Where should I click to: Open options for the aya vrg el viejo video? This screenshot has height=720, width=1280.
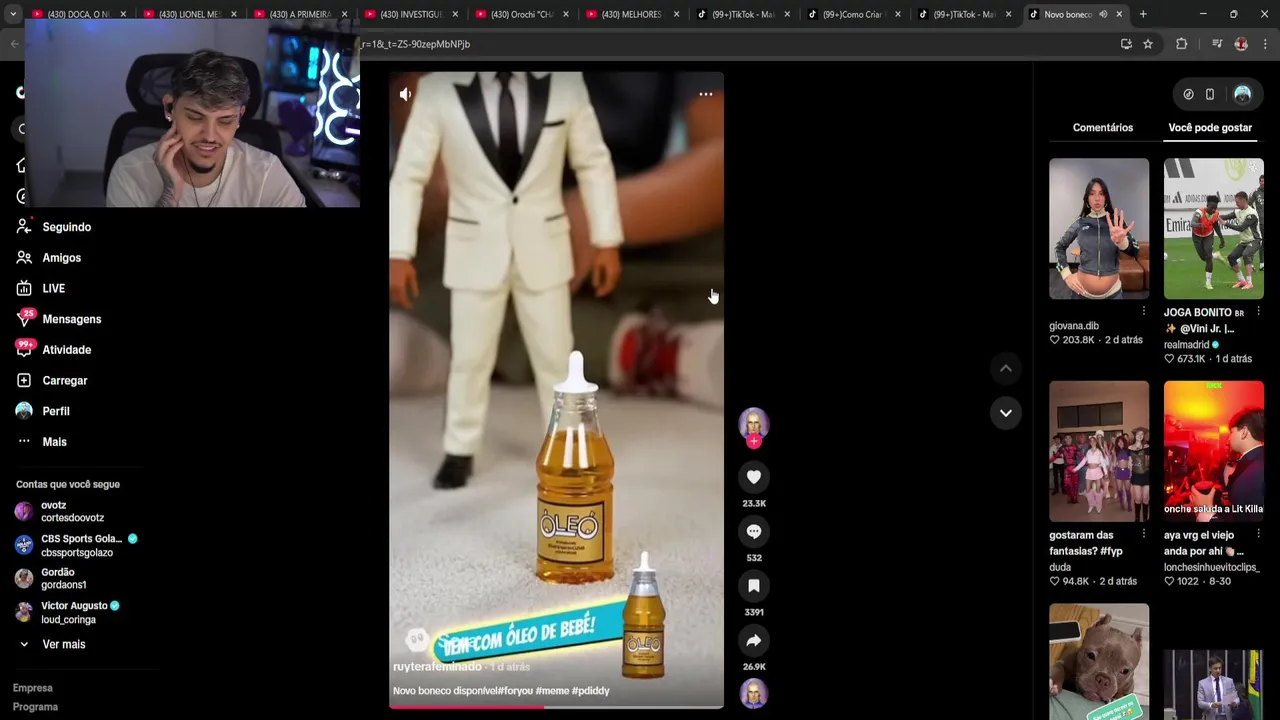[1258, 534]
